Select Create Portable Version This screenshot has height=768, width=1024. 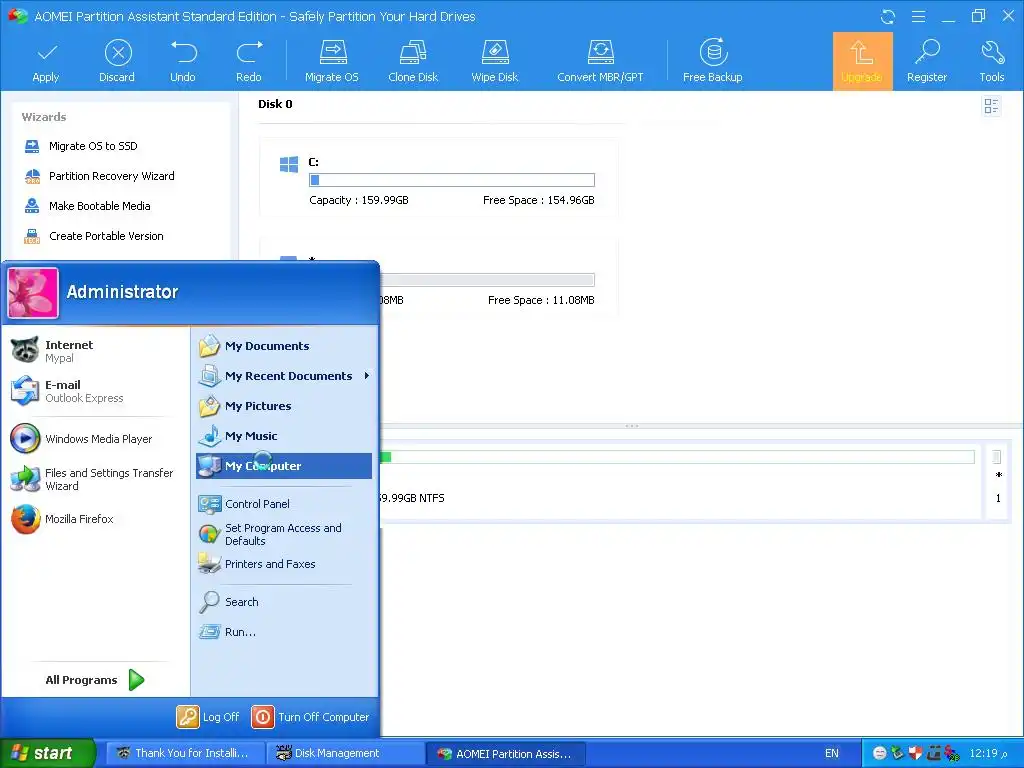pos(106,236)
